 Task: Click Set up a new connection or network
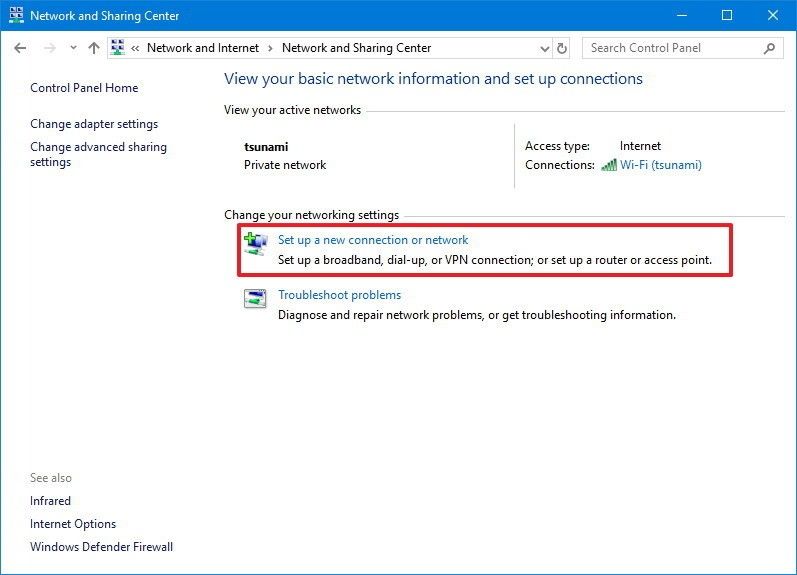(x=373, y=239)
